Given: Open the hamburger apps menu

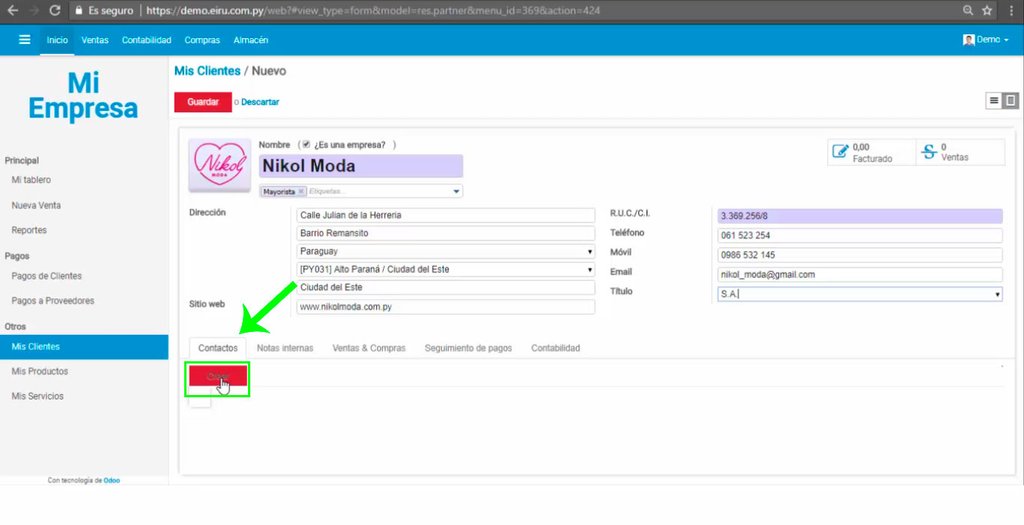Looking at the screenshot, I should pyautogui.click(x=24, y=40).
